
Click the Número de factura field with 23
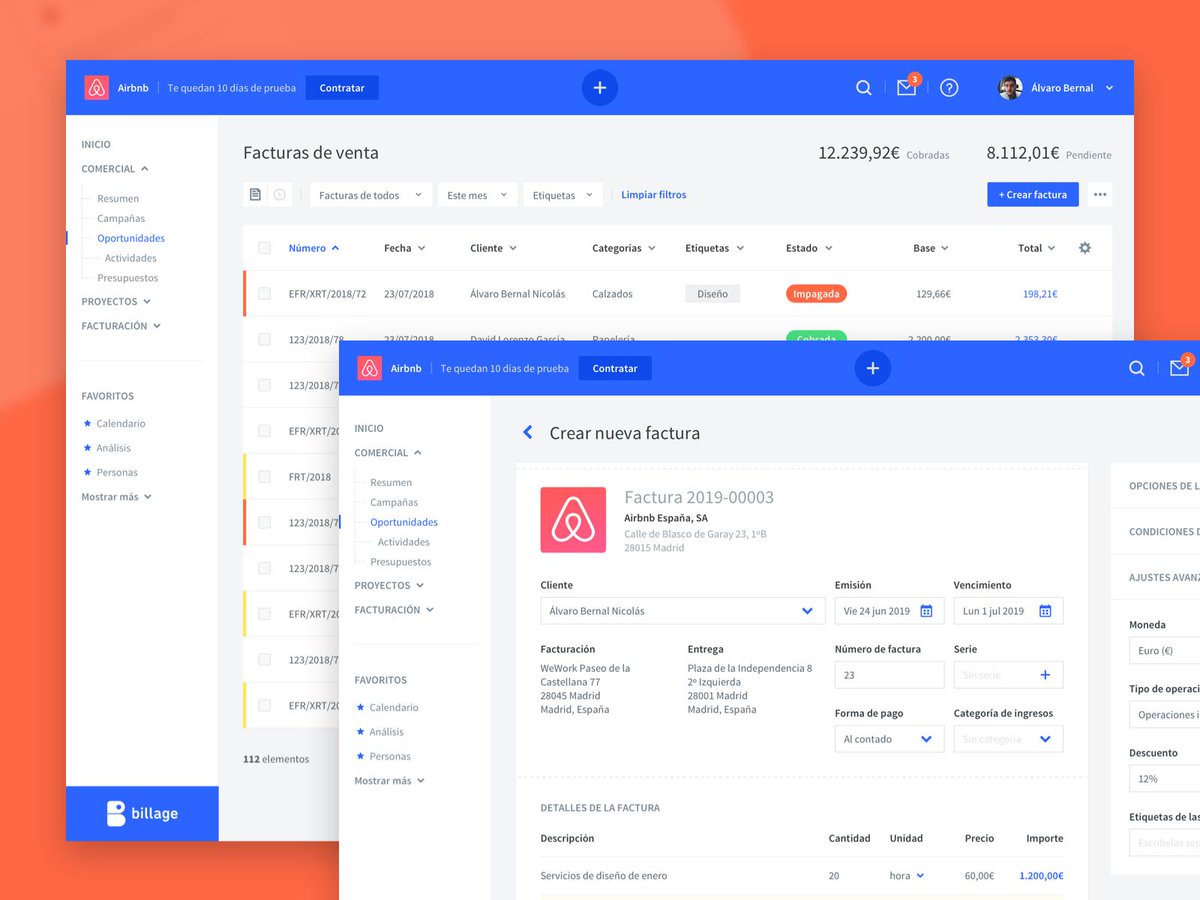click(889, 675)
